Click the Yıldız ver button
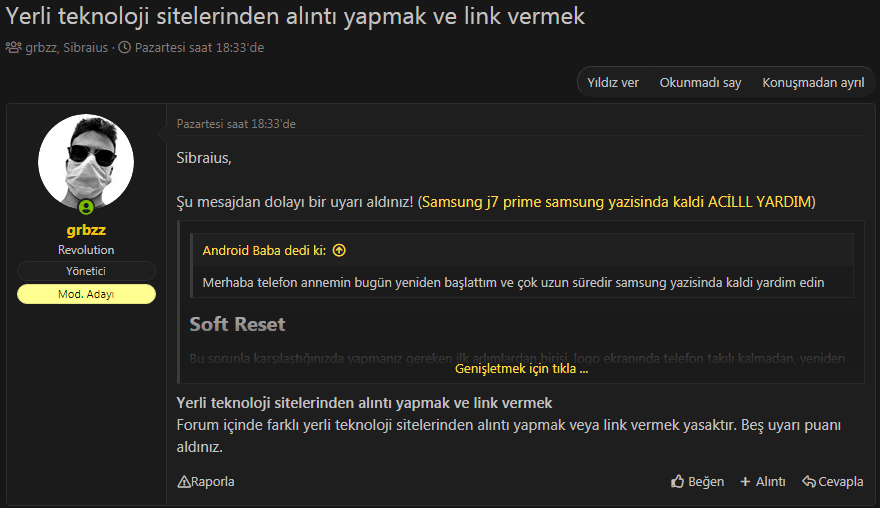880x508 pixels. click(x=613, y=83)
